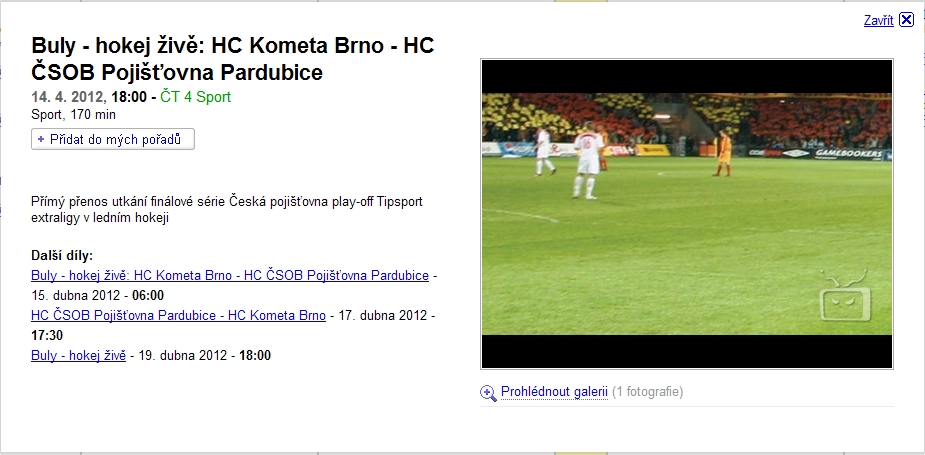This screenshot has width=925, height=455.
Task: Open the ČT 4 Sport channel link
Action: click(x=195, y=97)
